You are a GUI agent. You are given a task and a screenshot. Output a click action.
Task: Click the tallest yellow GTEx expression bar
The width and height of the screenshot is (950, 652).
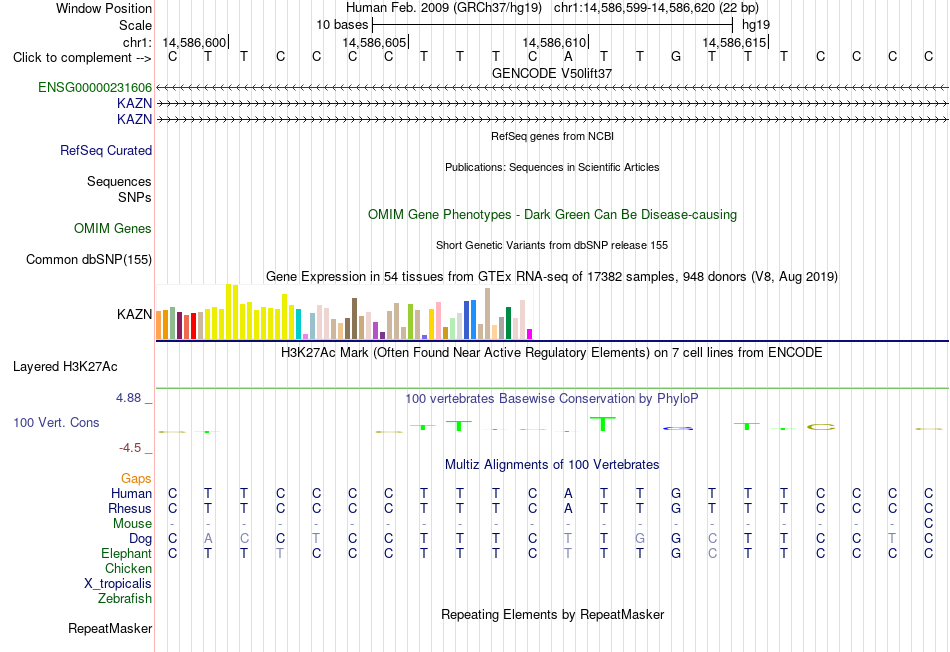click(x=228, y=311)
